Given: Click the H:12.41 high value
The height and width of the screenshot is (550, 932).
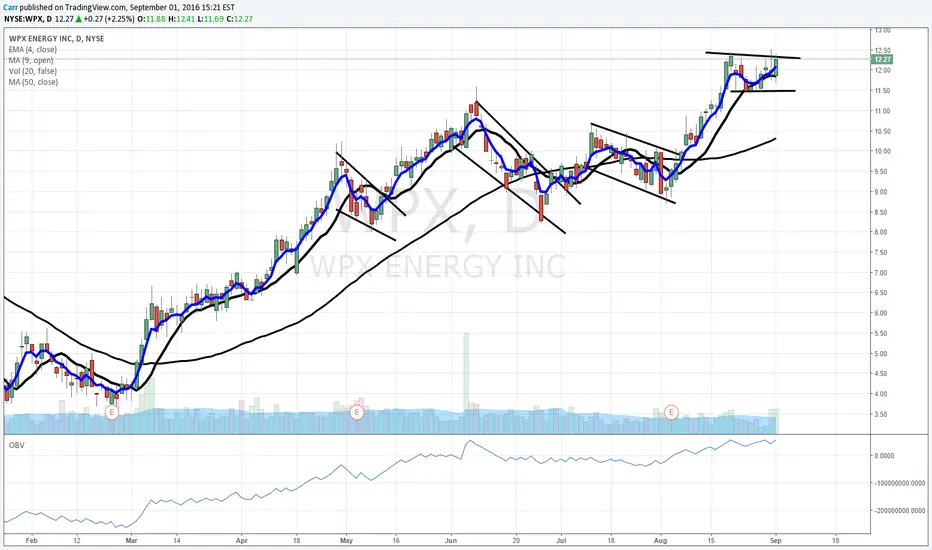Looking at the screenshot, I should tap(182, 19).
